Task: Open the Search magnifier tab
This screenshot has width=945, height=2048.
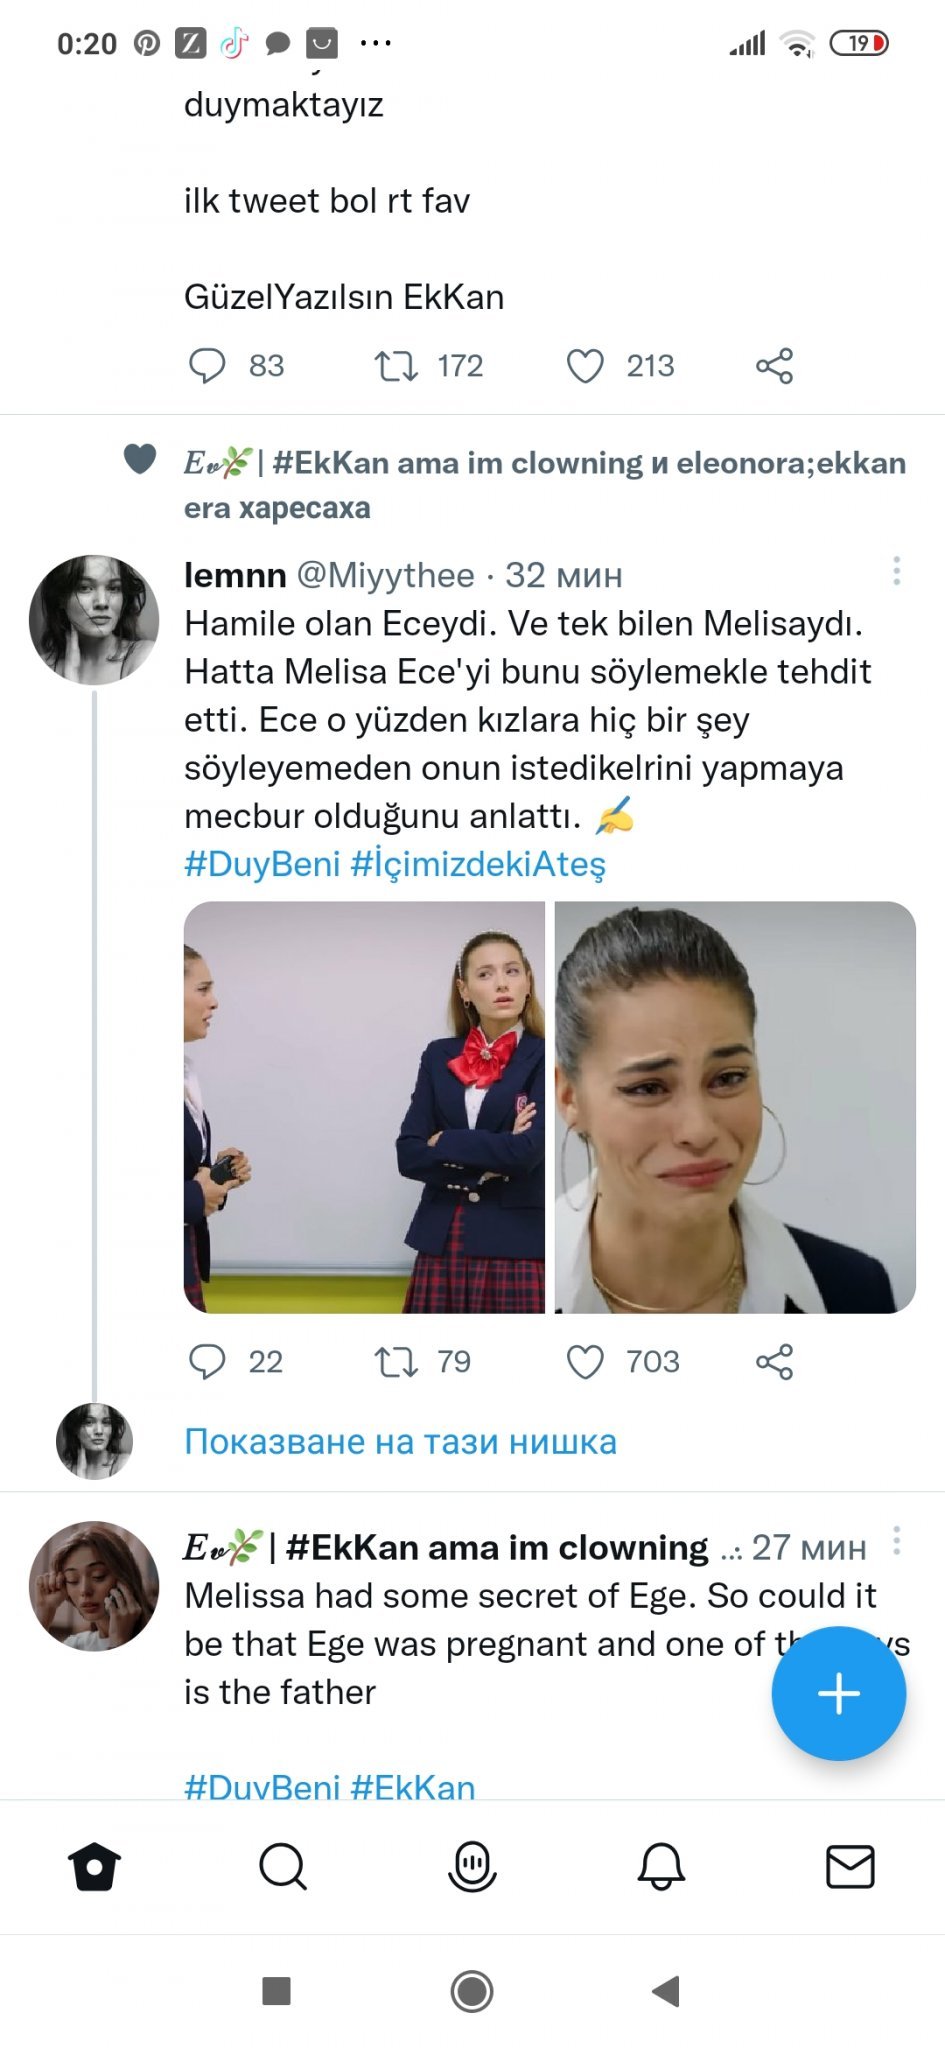Action: tap(283, 1866)
